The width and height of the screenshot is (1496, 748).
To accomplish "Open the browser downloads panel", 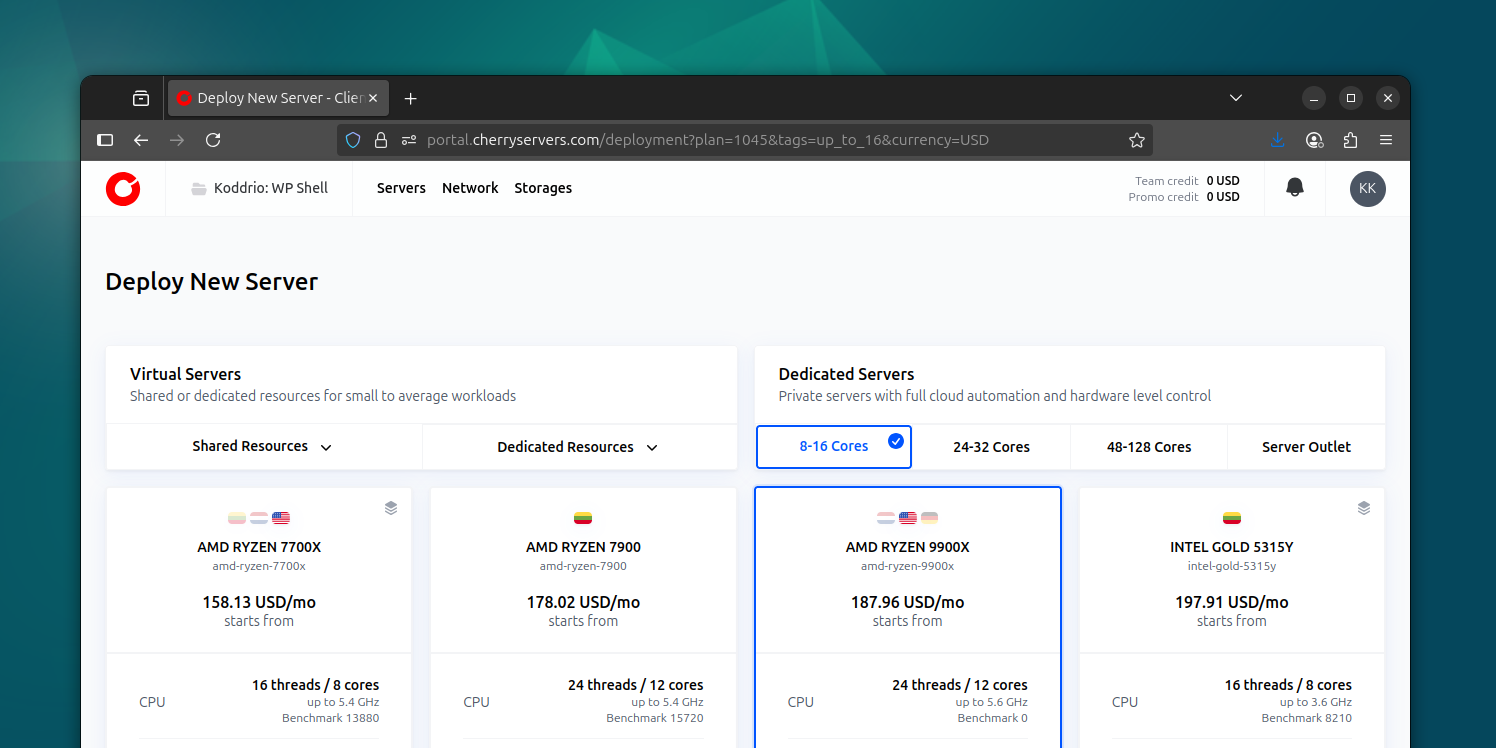I will pos(1277,140).
